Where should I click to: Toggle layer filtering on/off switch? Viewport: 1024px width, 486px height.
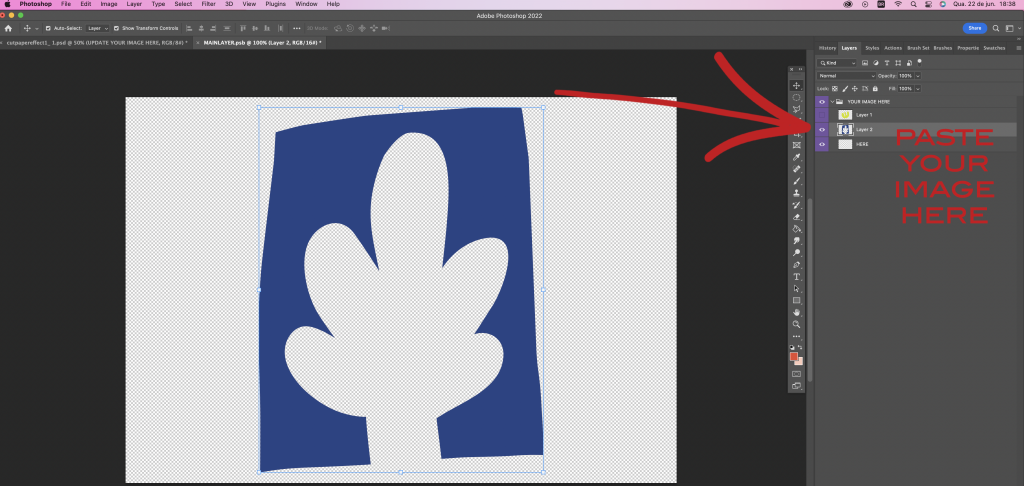920,62
